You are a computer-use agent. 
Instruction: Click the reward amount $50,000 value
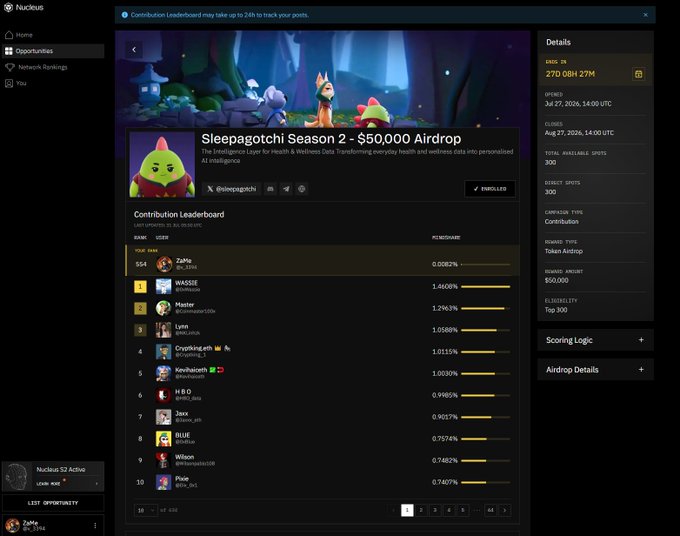(x=556, y=280)
